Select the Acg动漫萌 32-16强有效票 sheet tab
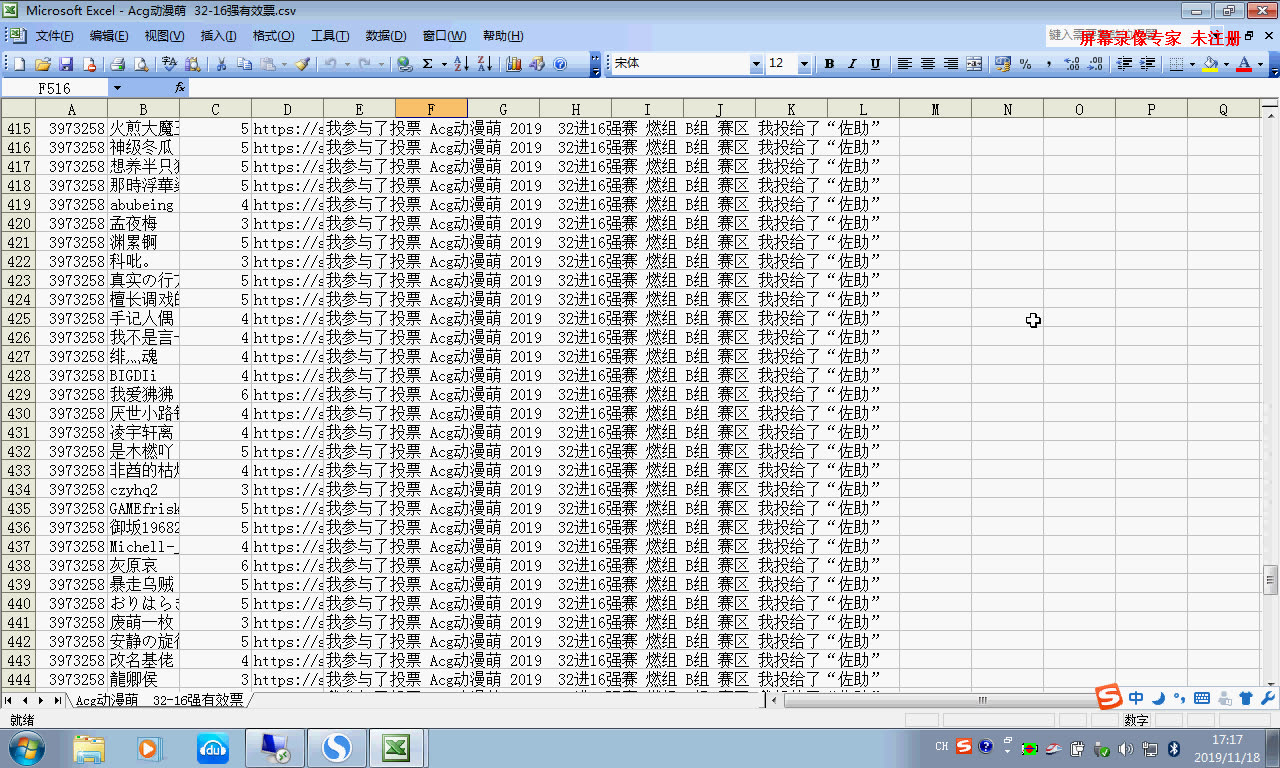This screenshot has width=1280, height=768. [159, 700]
